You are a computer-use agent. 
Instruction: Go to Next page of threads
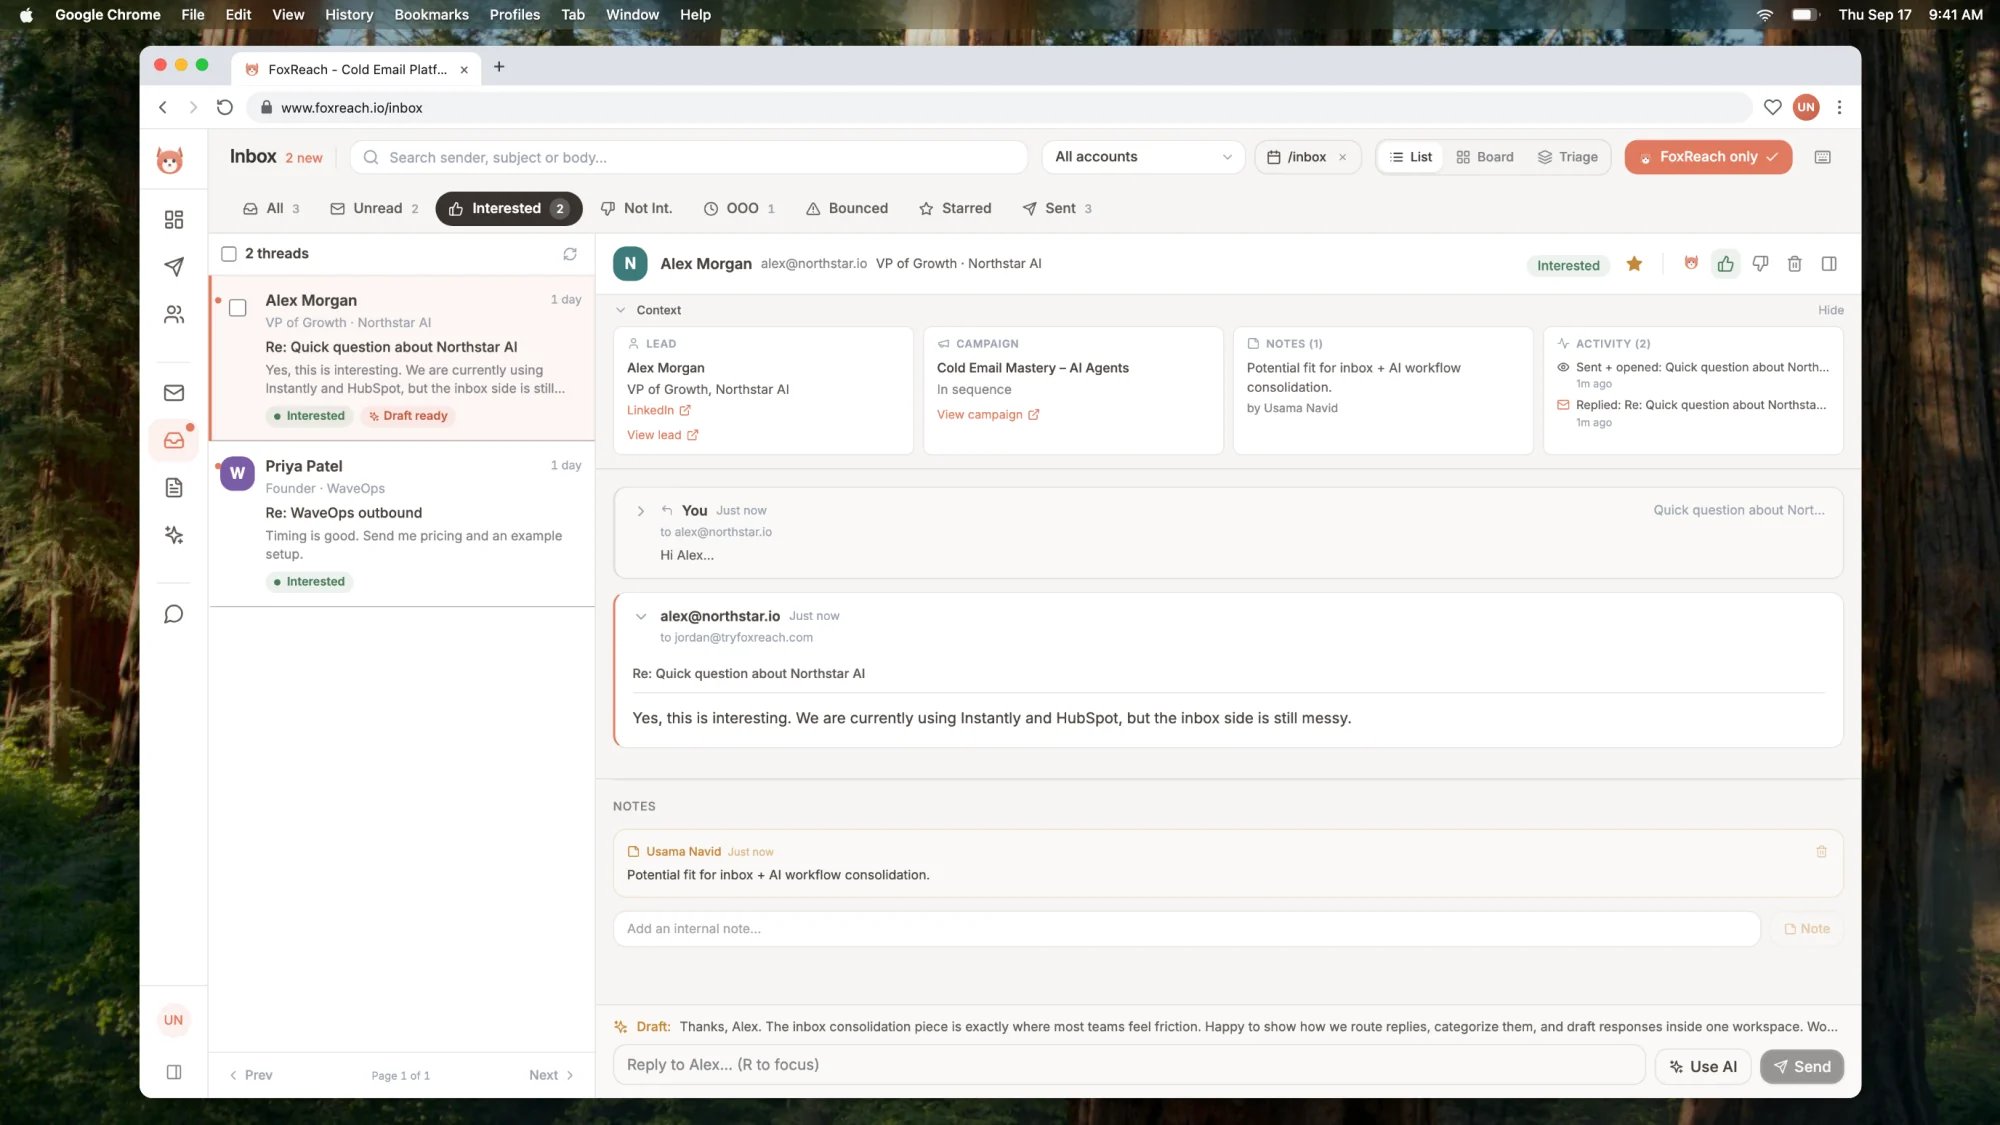coord(551,1076)
